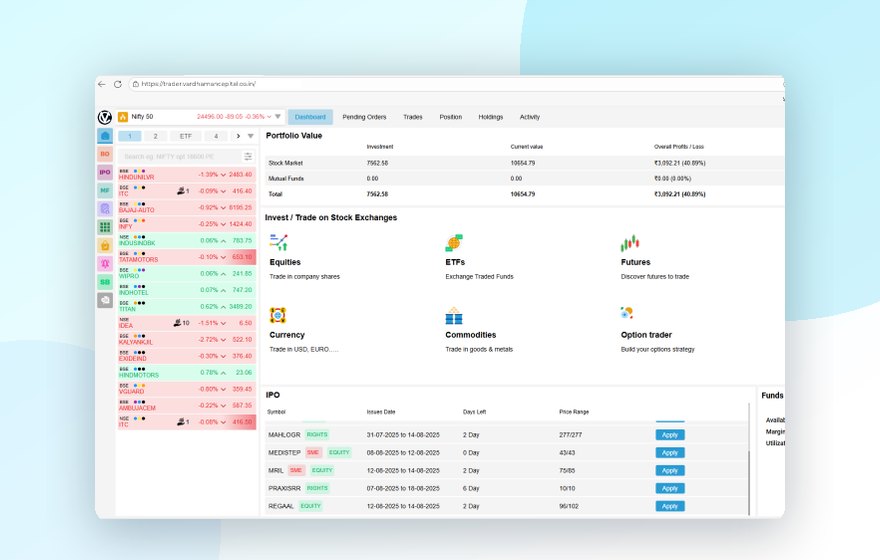Click the Currency icon

pyautogui.click(x=278, y=315)
